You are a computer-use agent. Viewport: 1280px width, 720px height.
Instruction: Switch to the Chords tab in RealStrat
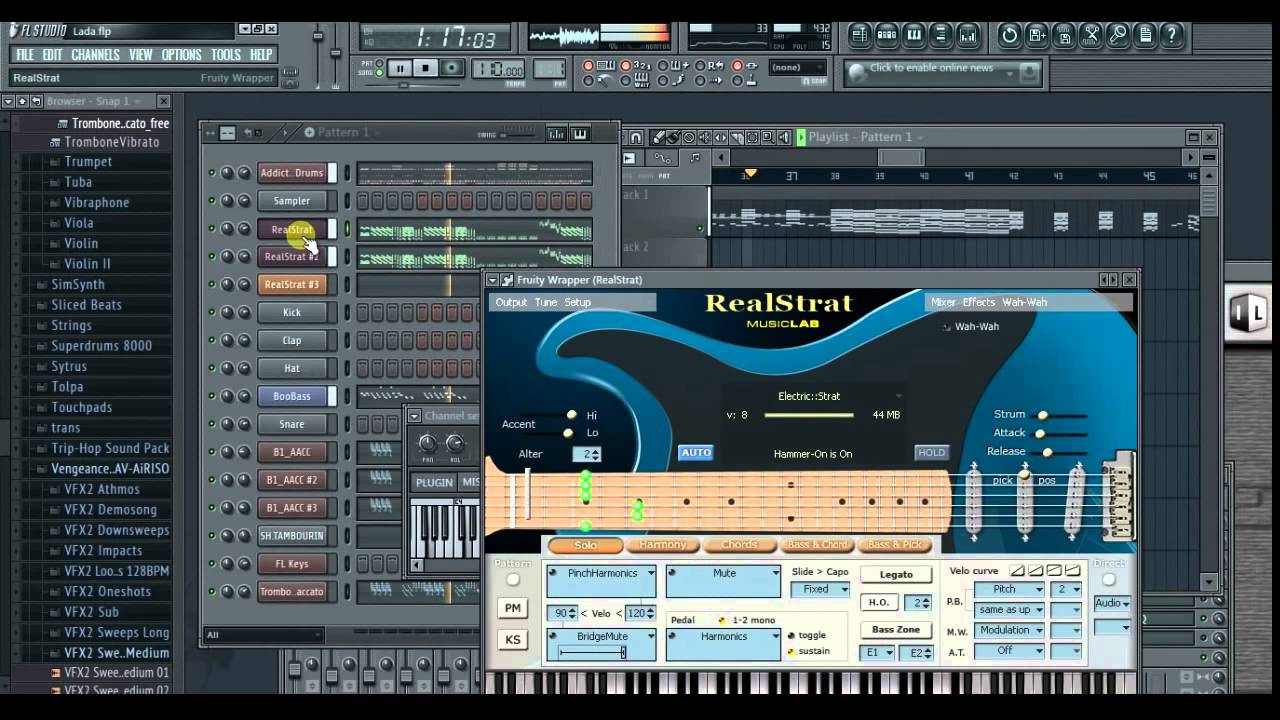(739, 545)
